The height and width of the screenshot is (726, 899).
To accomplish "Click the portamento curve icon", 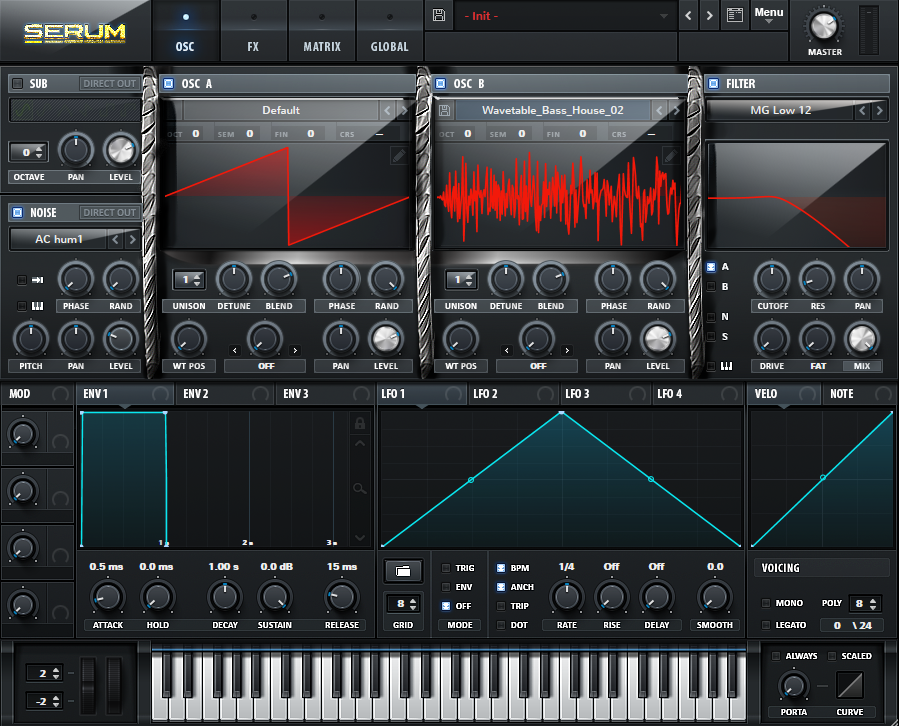I will pos(850,685).
